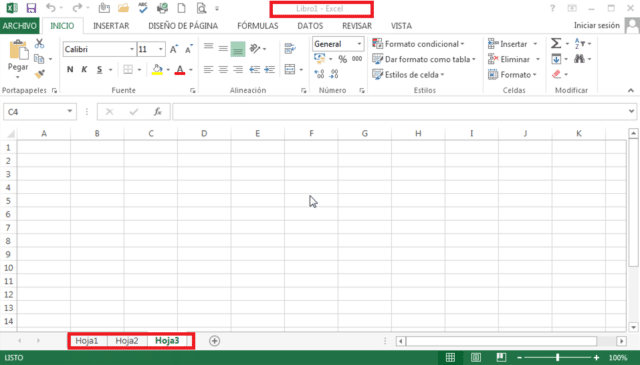This screenshot has width=640, height=365.
Task: Align text to the left
Action: [208, 69]
